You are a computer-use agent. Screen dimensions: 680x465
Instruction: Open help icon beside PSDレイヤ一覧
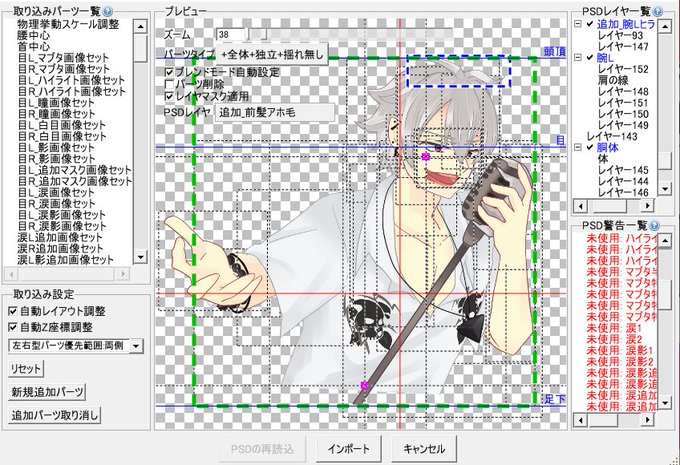[x=657, y=11]
